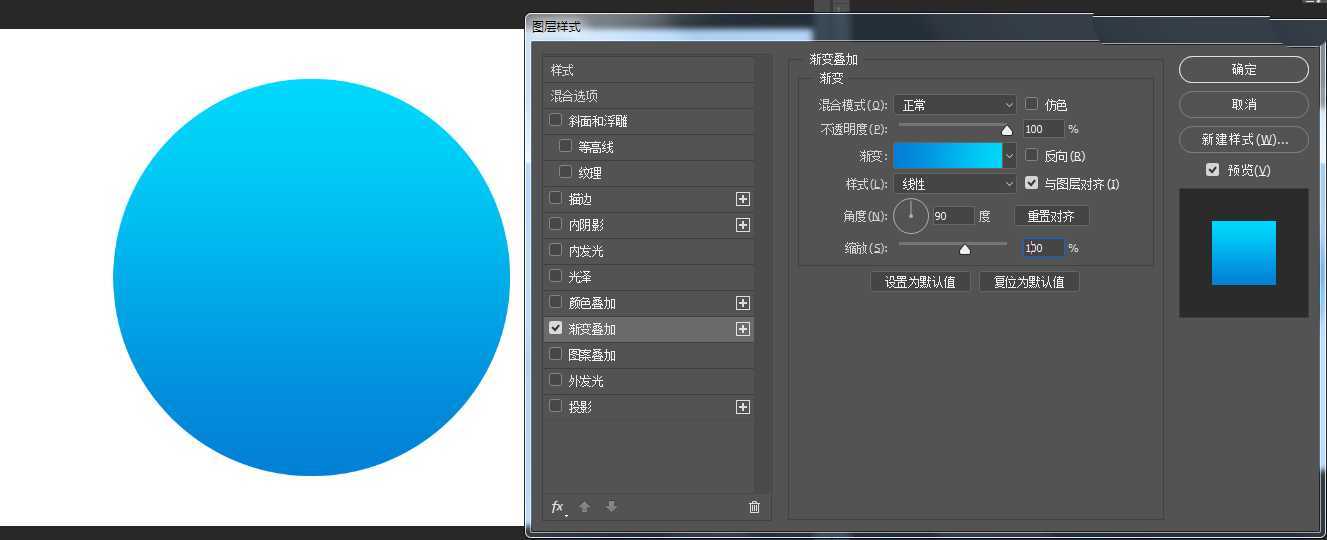
Task: Click the delete effect trash icon
Action: 754,507
